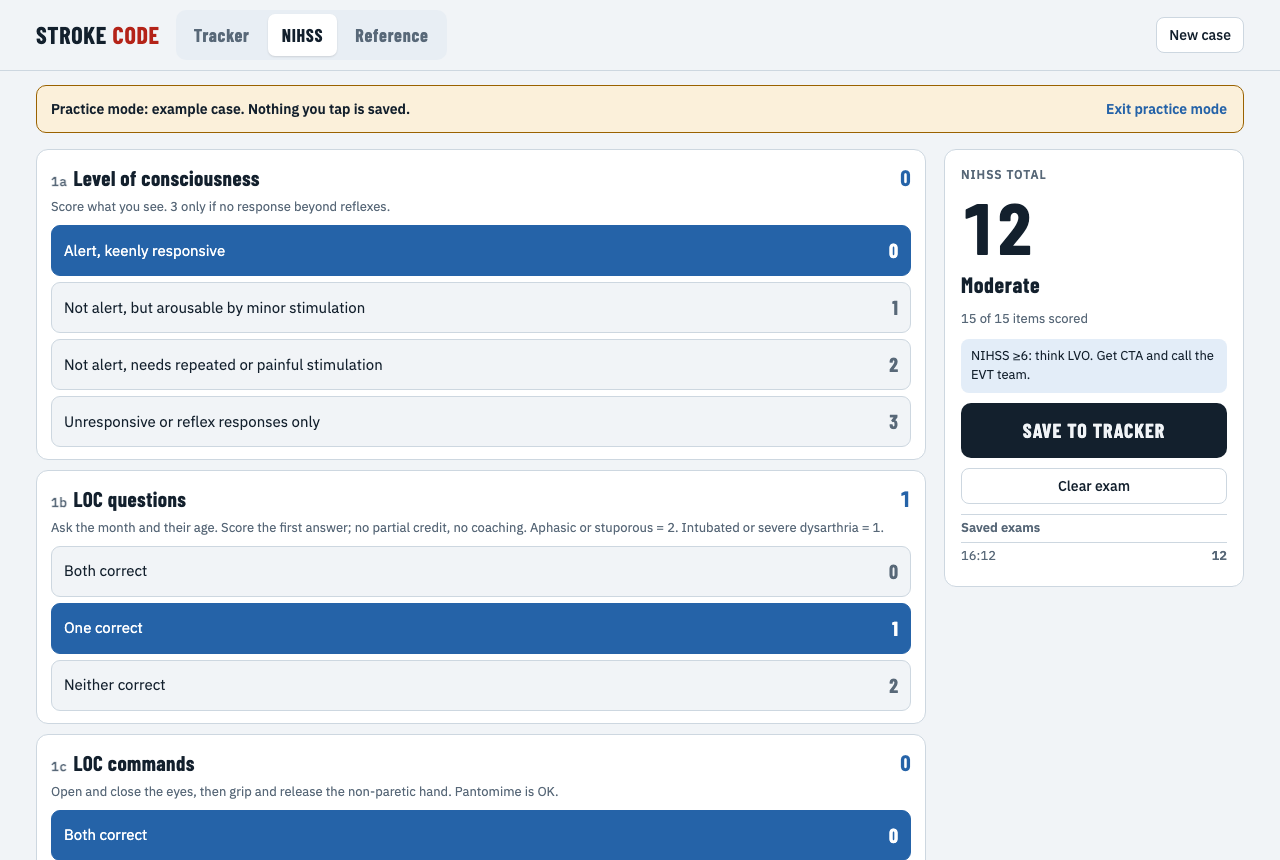Select Both correct under LOC questions
Screen dimensions: 1280x860
coord(481,572)
